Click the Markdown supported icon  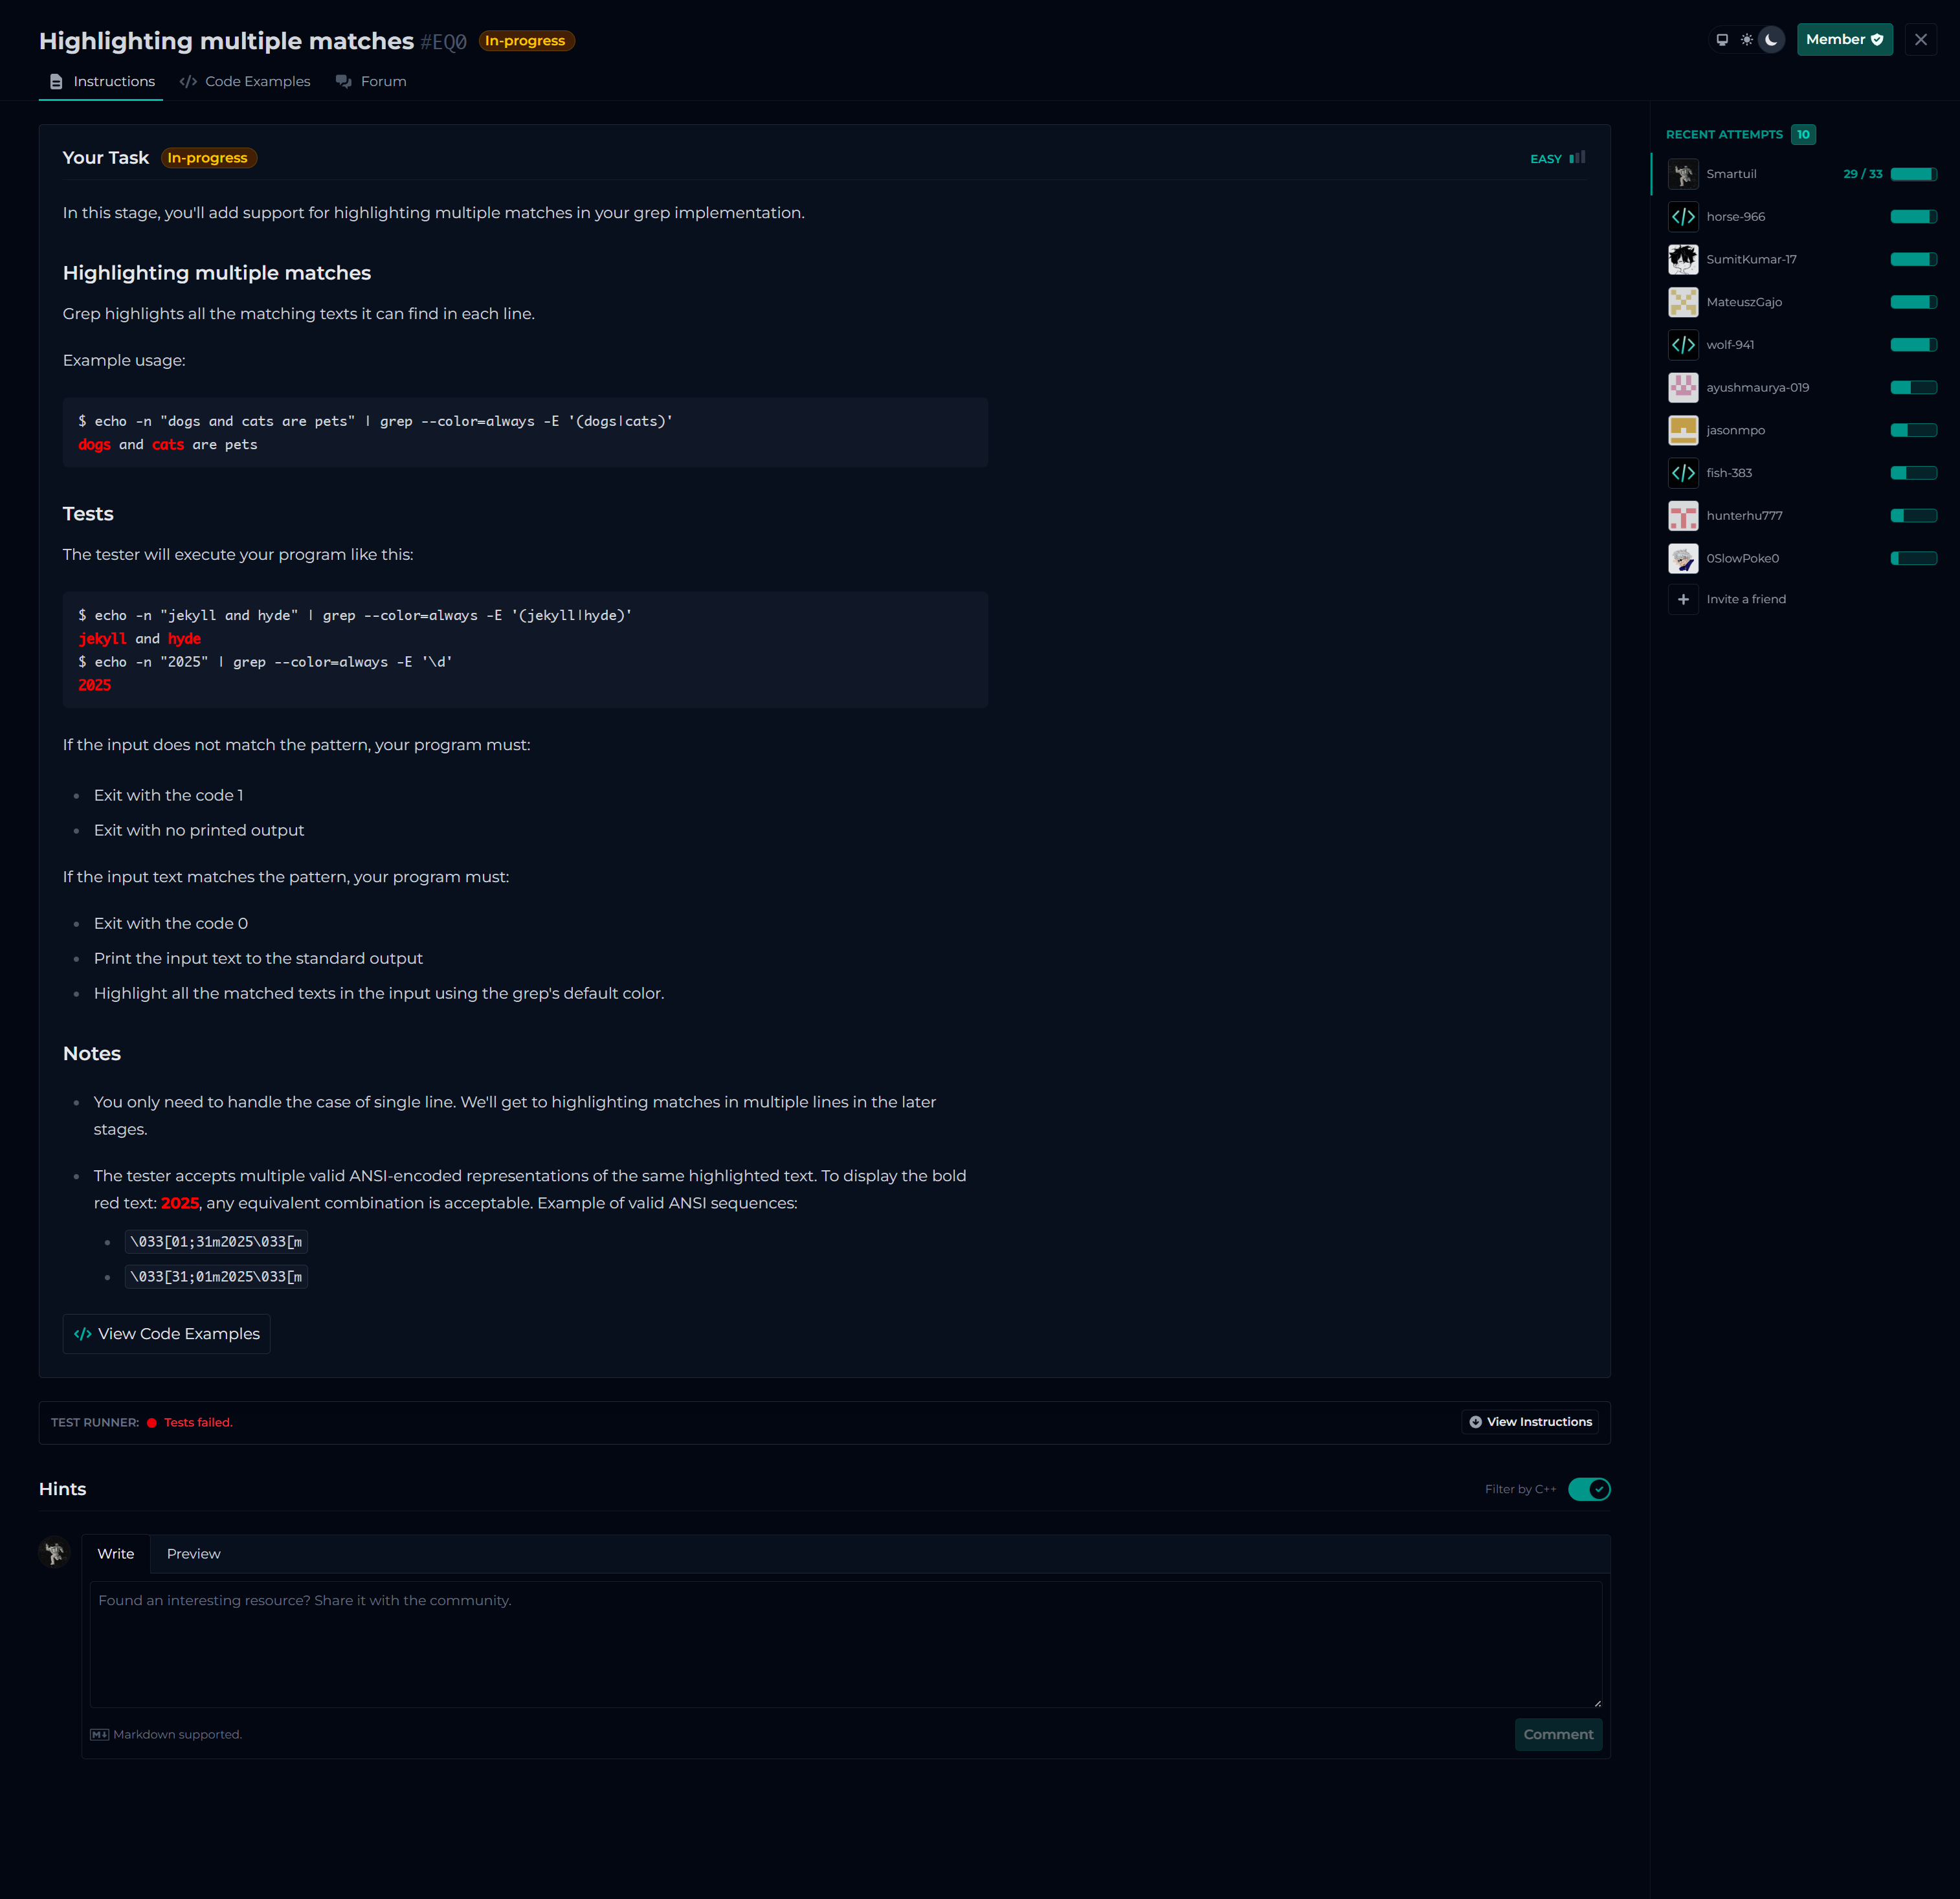pos(99,1735)
